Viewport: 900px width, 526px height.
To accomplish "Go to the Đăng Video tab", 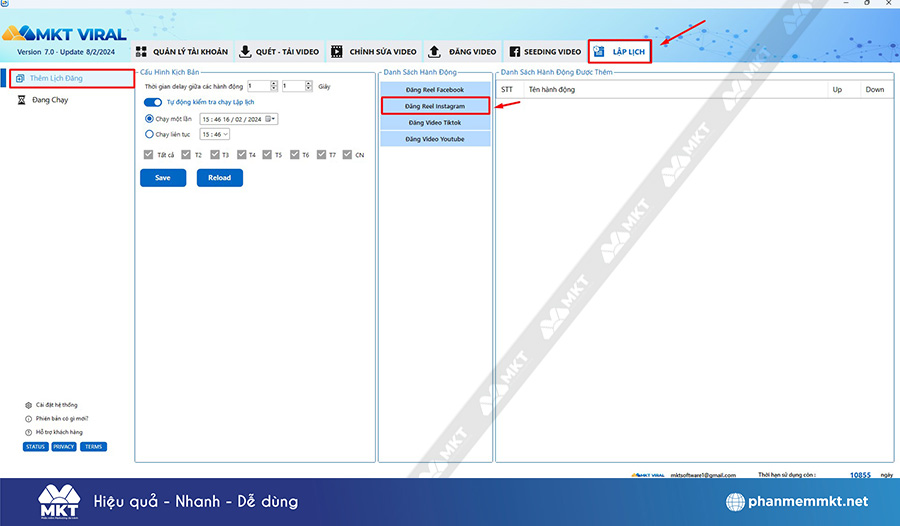I will tap(463, 52).
